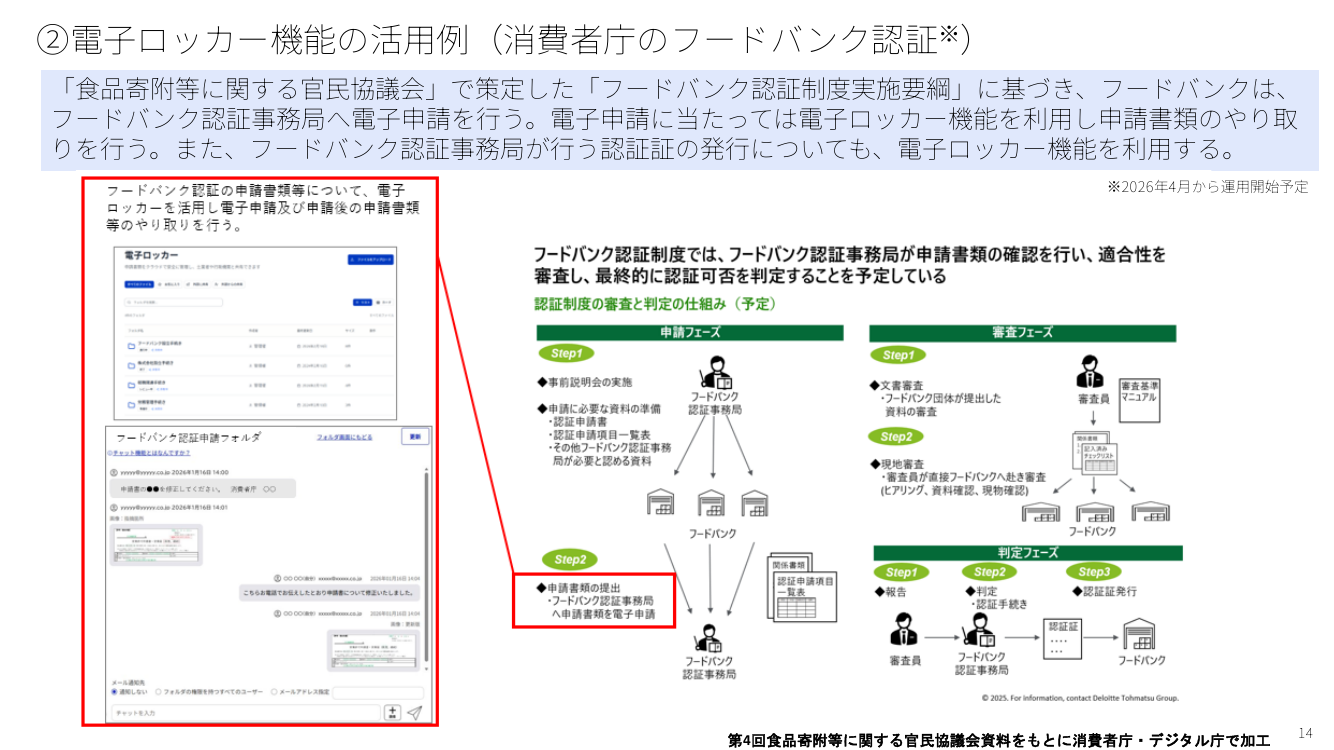Click the ※2026年4月から運用開始予定 note
The image size is (1334, 750).
click(1207, 187)
